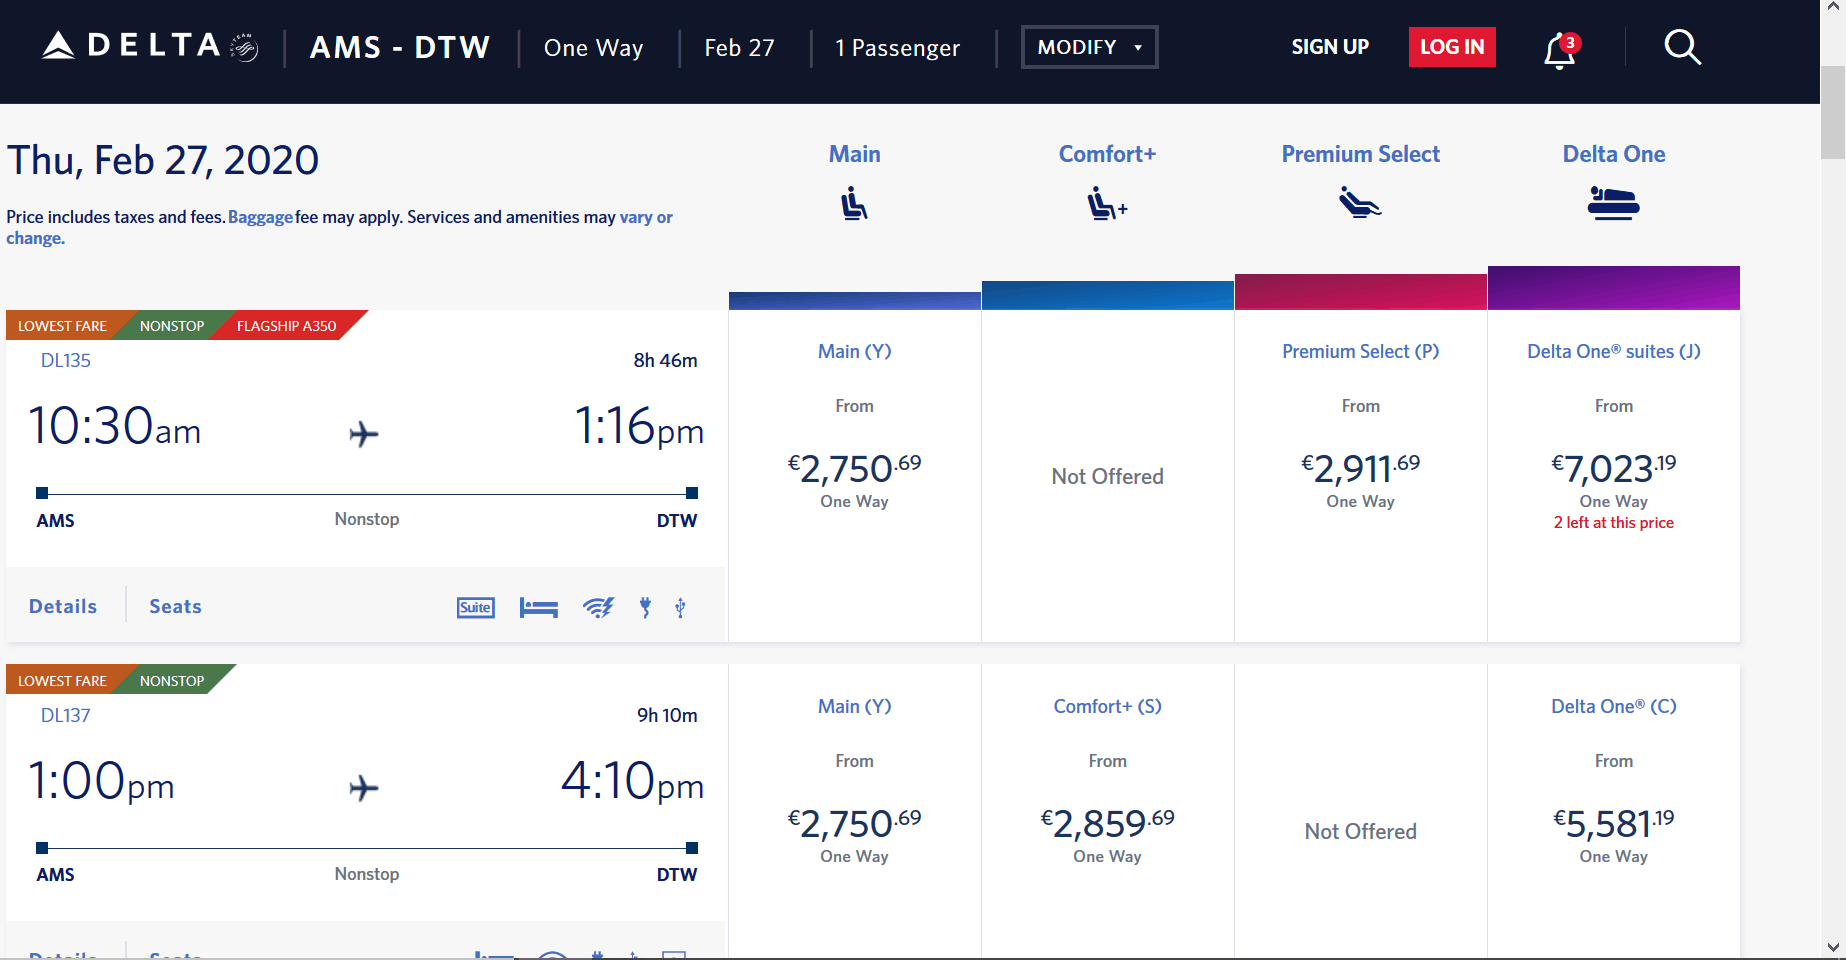Open the MODIFY search dropdown
Screen dimensions: 1846x960
click(x=1089, y=47)
